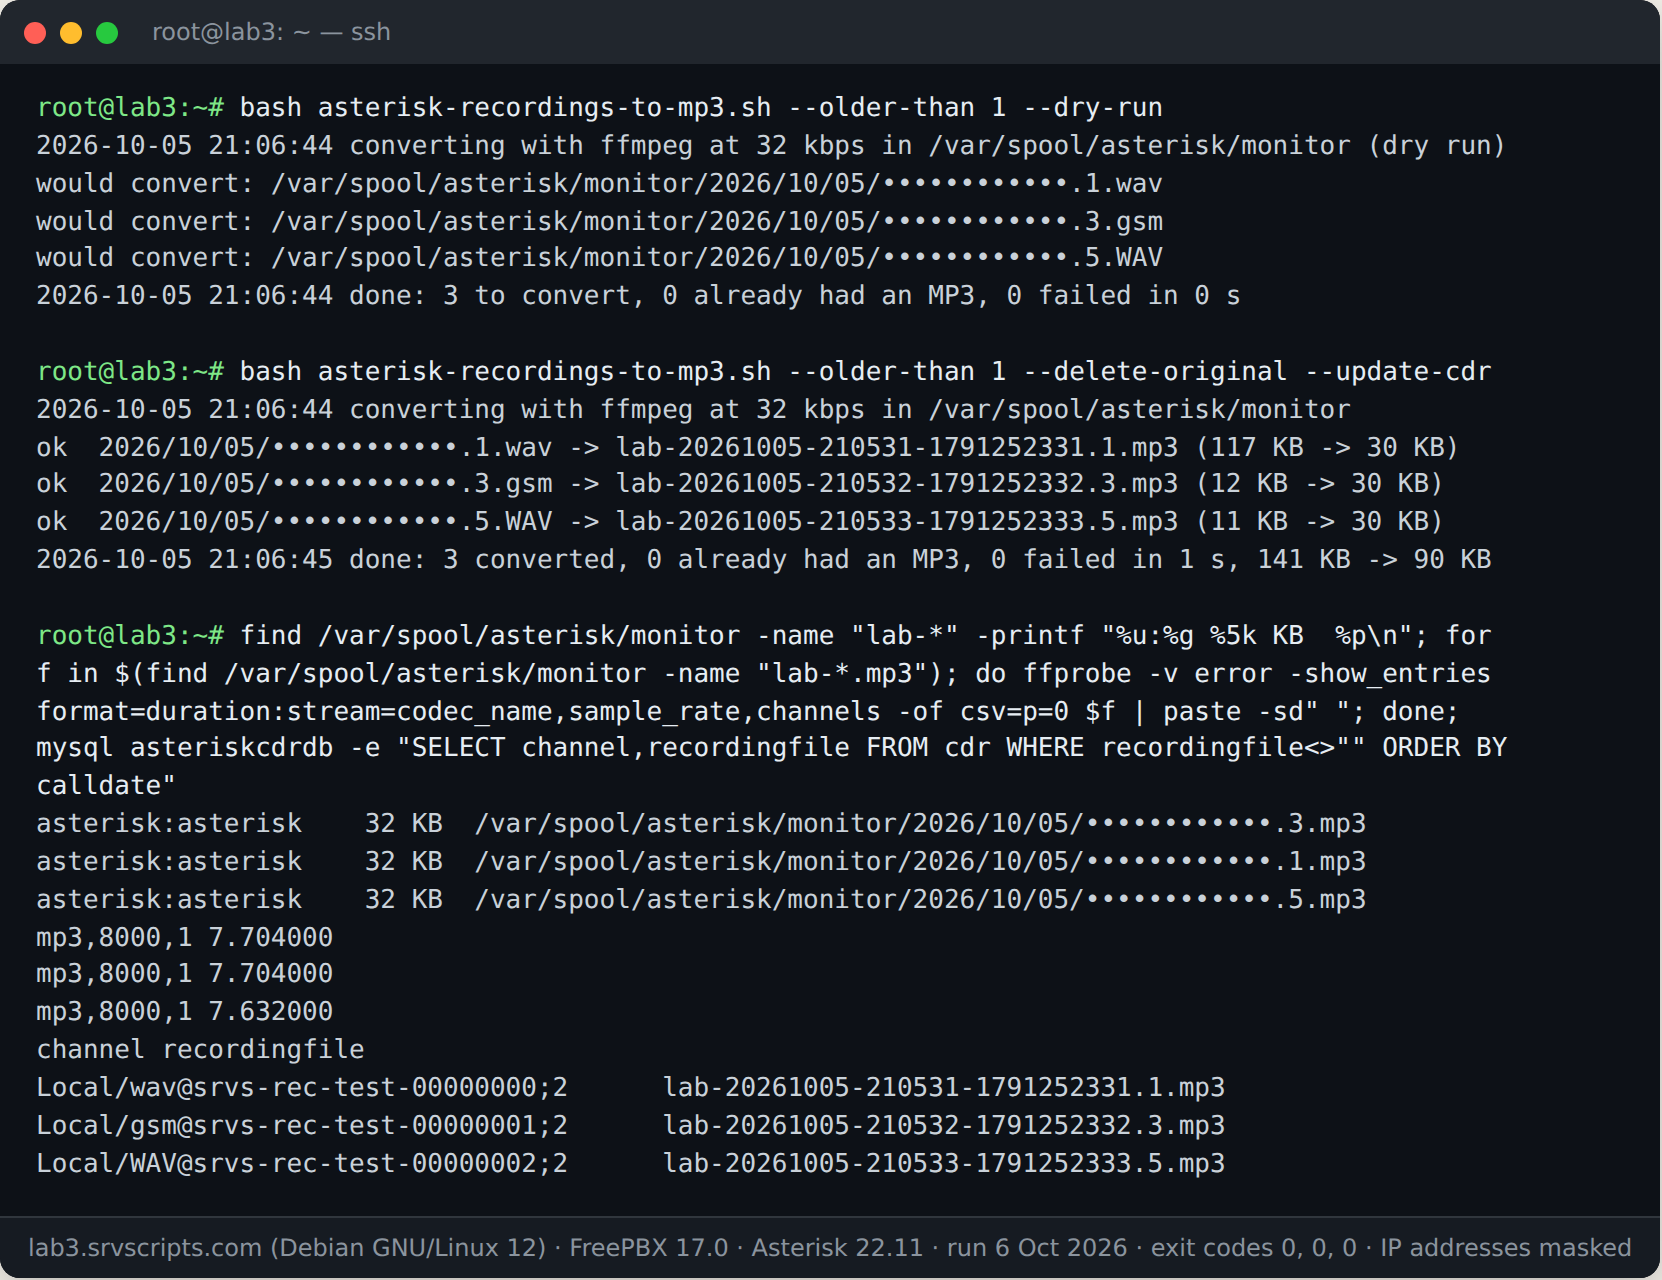Click the 'calldate"' continuation line

tap(106, 785)
